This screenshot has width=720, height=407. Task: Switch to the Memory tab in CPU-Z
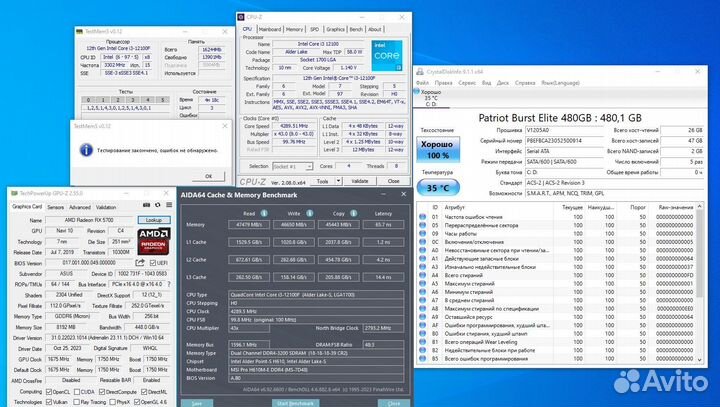click(x=294, y=29)
